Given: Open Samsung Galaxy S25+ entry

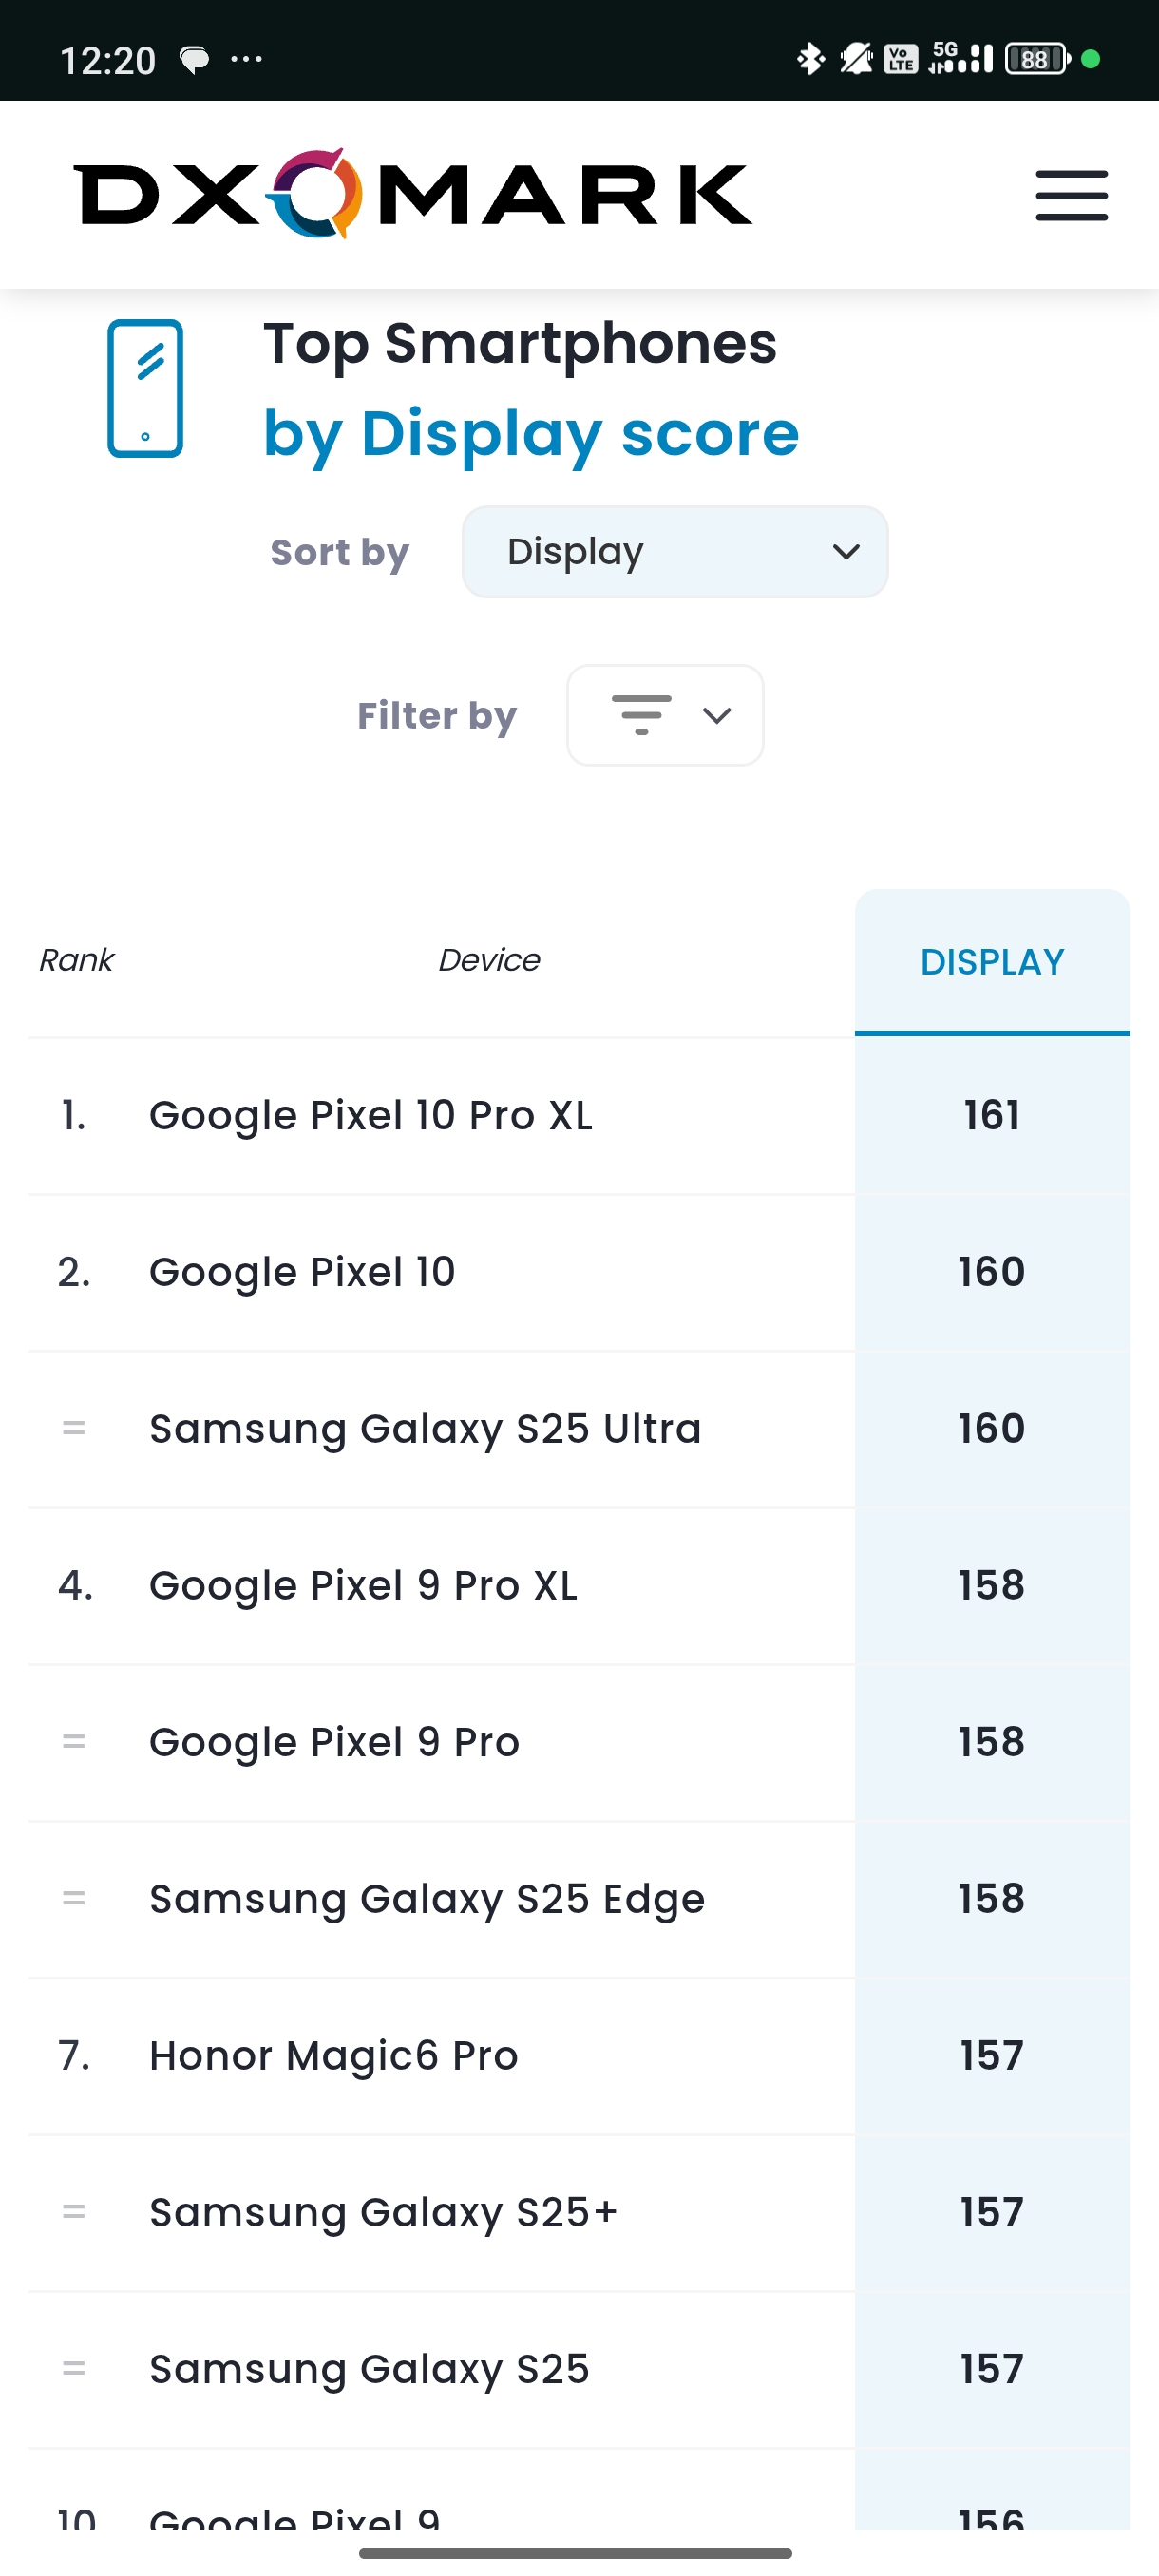Looking at the screenshot, I should pos(383,2212).
